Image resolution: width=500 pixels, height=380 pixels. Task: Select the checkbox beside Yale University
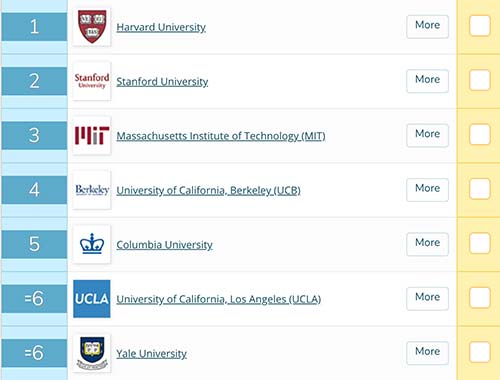(x=480, y=352)
